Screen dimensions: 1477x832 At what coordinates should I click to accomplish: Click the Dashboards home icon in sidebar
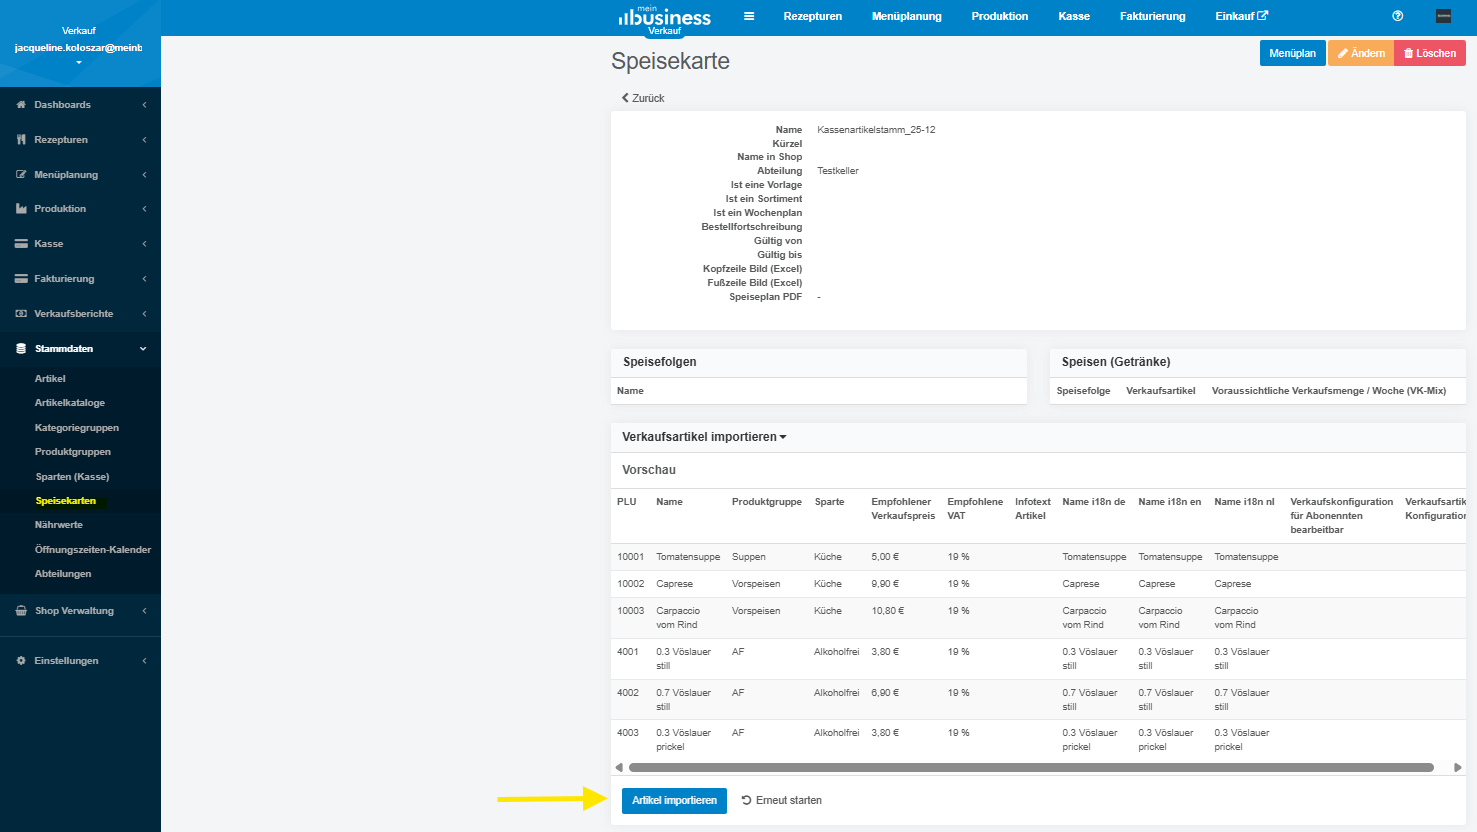(21, 105)
